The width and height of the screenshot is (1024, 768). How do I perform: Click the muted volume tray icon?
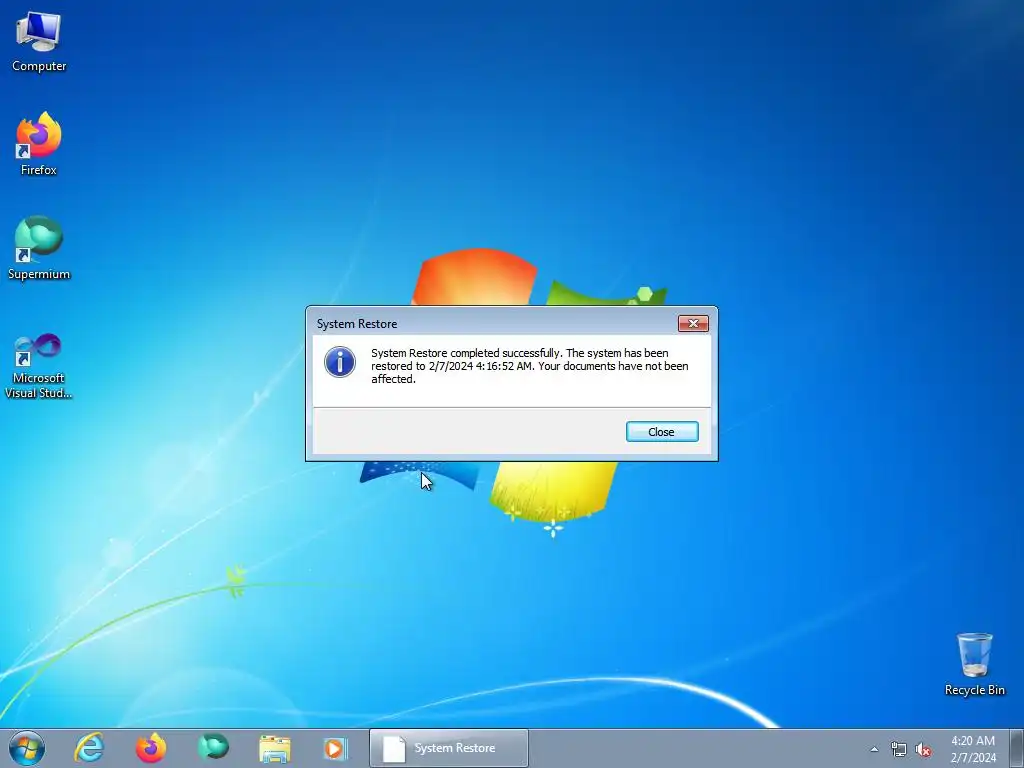pos(923,750)
